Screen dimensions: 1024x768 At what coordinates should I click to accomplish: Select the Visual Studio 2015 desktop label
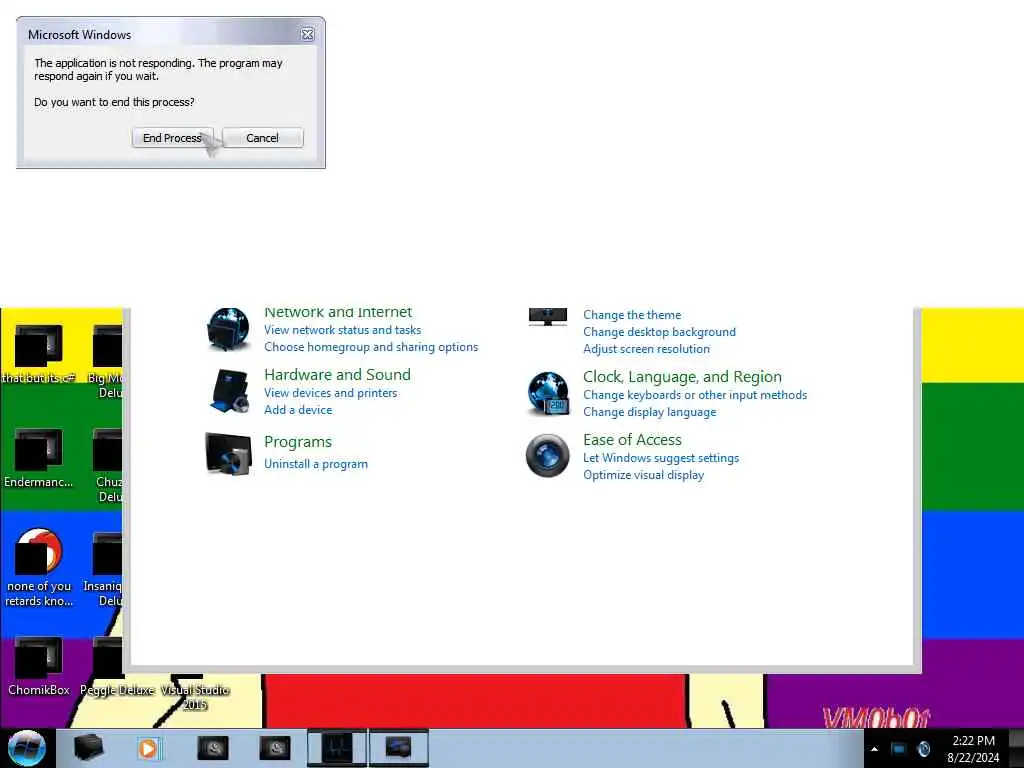point(195,697)
